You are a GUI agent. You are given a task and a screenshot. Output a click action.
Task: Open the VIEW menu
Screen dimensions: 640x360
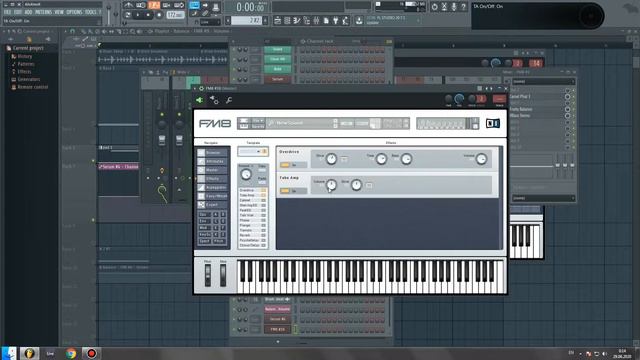coord(59,12)
